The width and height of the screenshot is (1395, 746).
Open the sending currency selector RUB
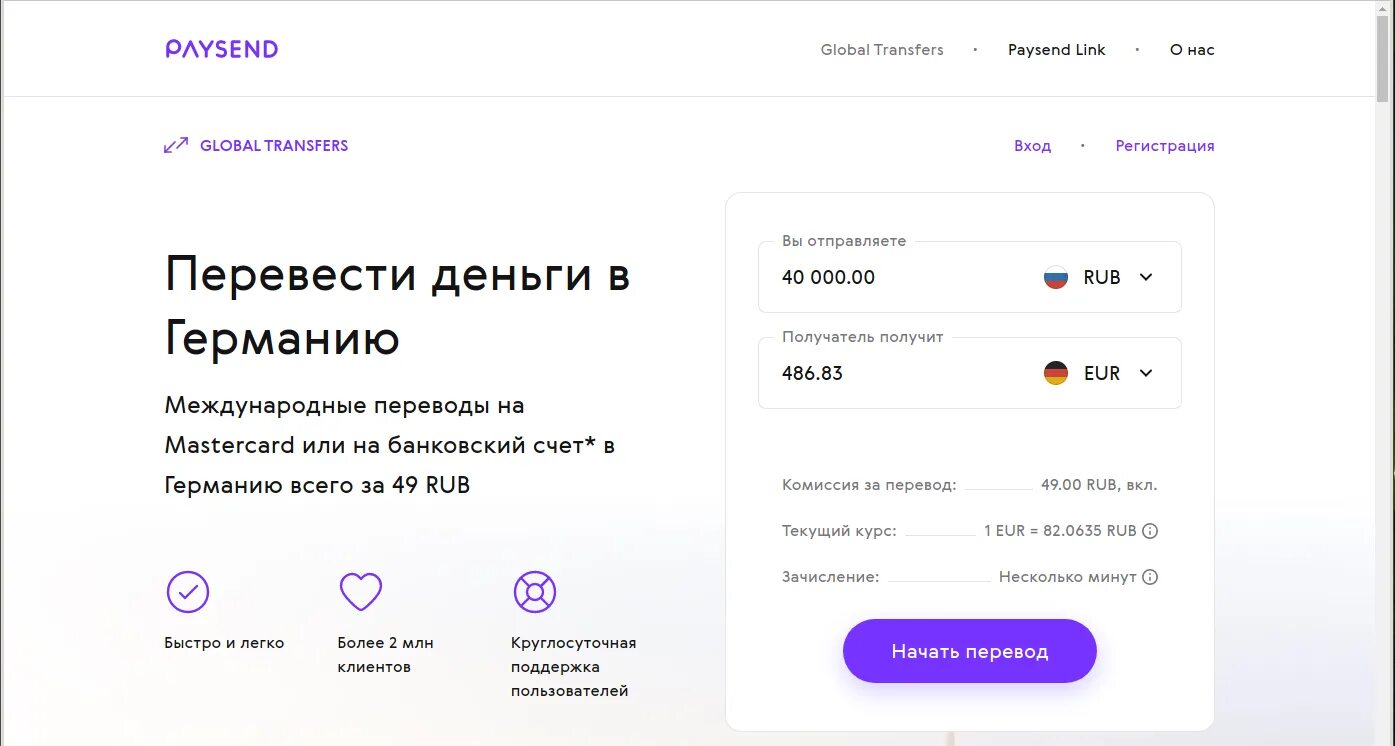pyautogui.click(x=1099, y=277)
